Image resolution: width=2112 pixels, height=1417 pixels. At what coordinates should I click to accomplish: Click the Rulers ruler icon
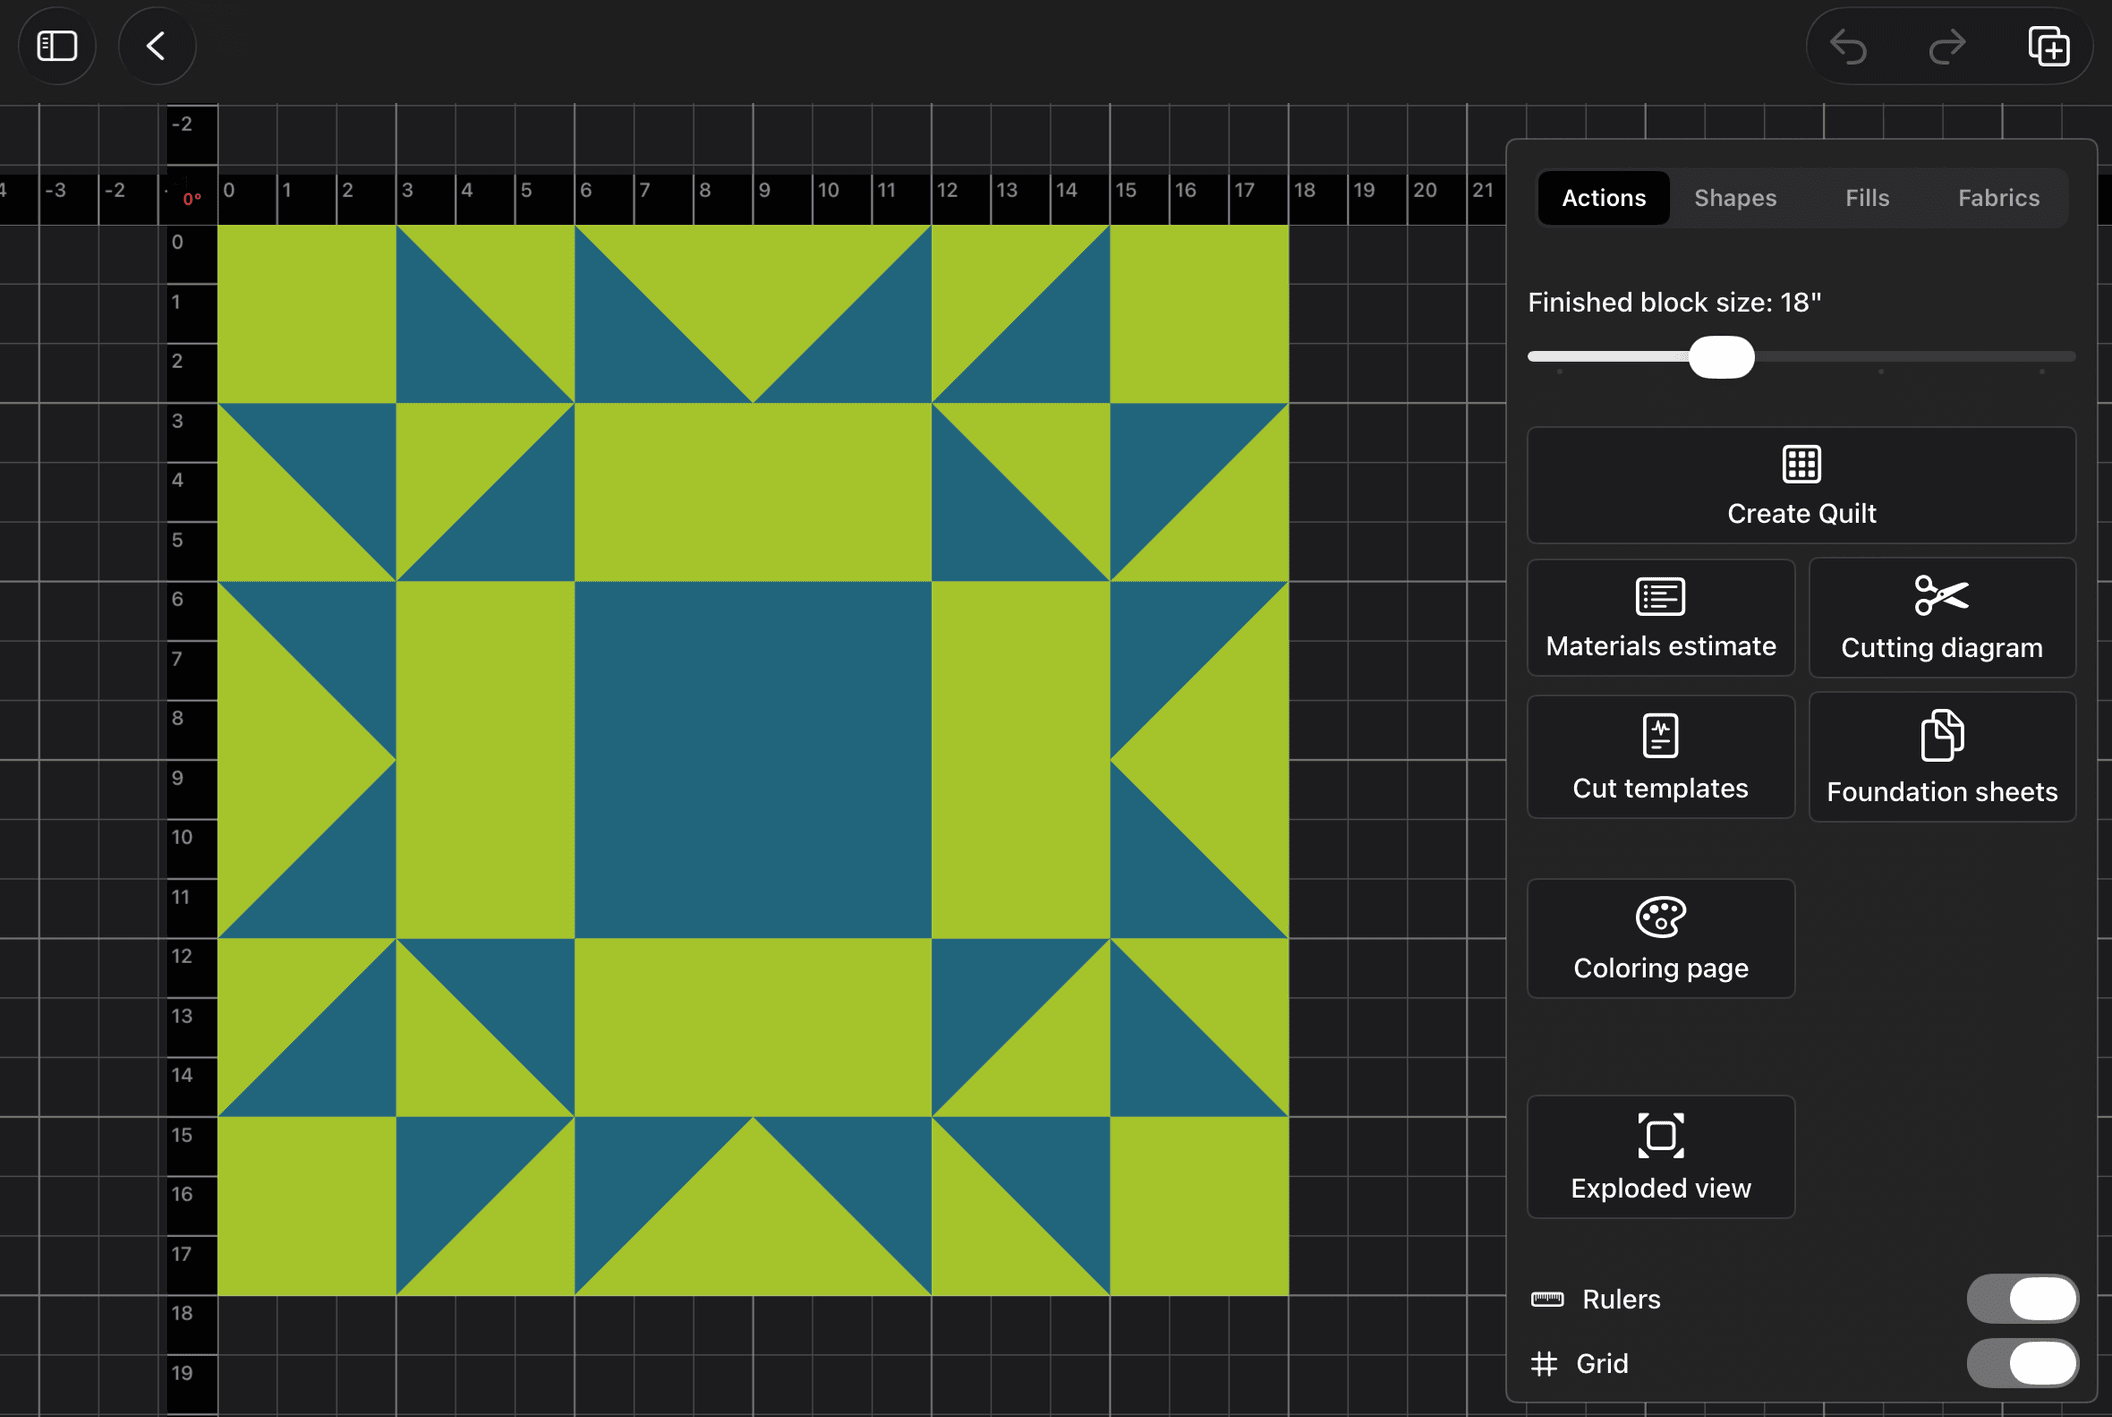click(x=1547, y=1299)
